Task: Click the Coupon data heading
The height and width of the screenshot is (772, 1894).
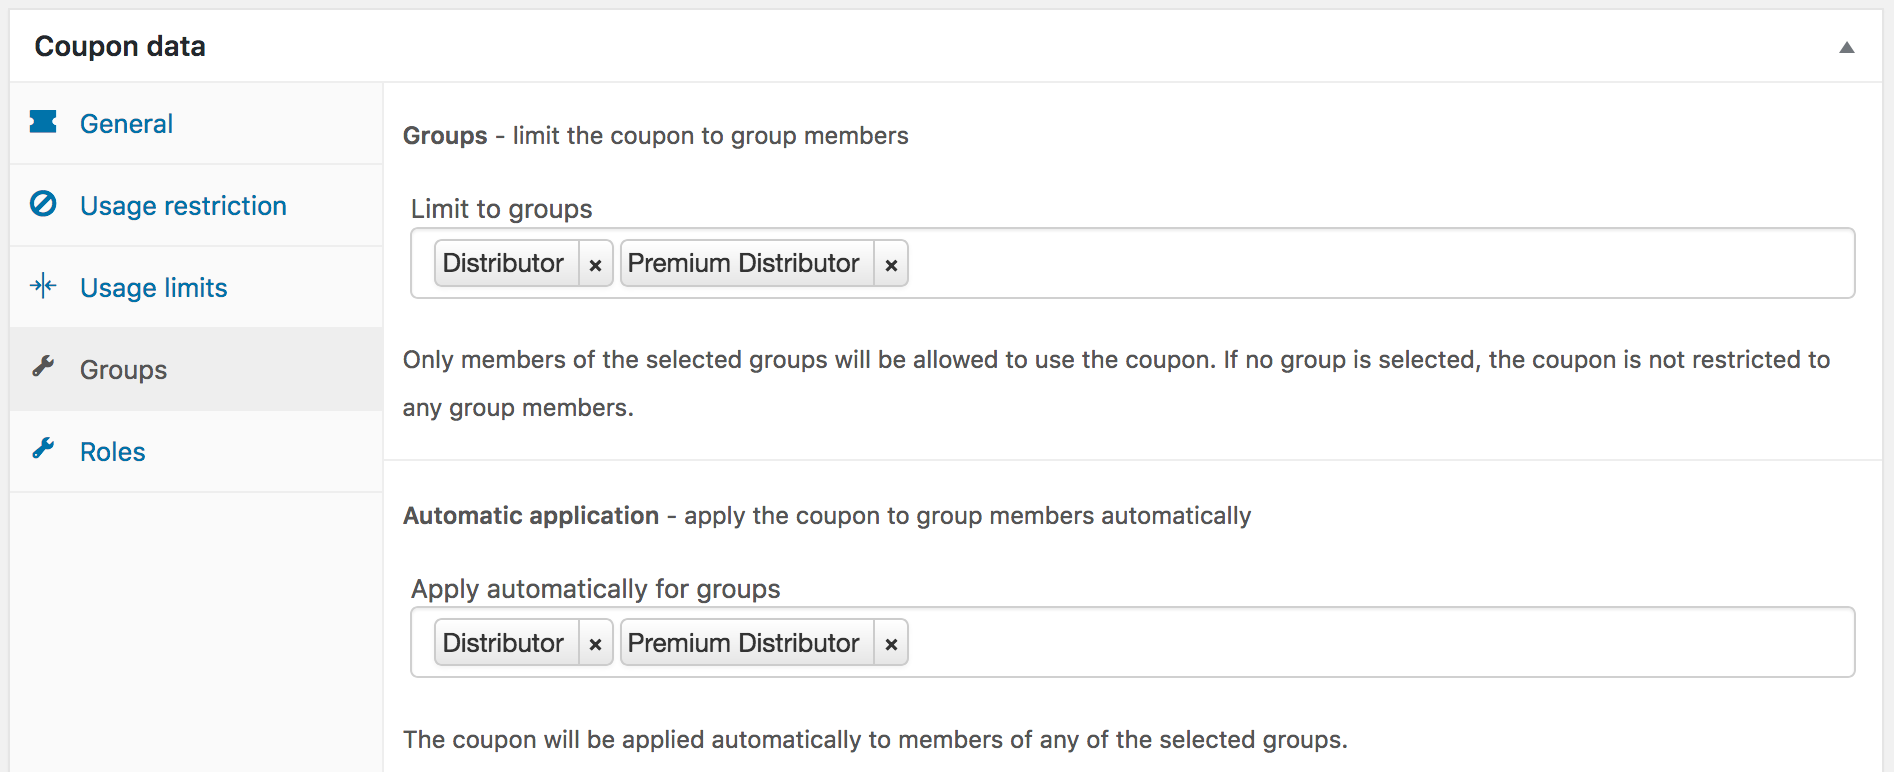Action: click(119, 46)
